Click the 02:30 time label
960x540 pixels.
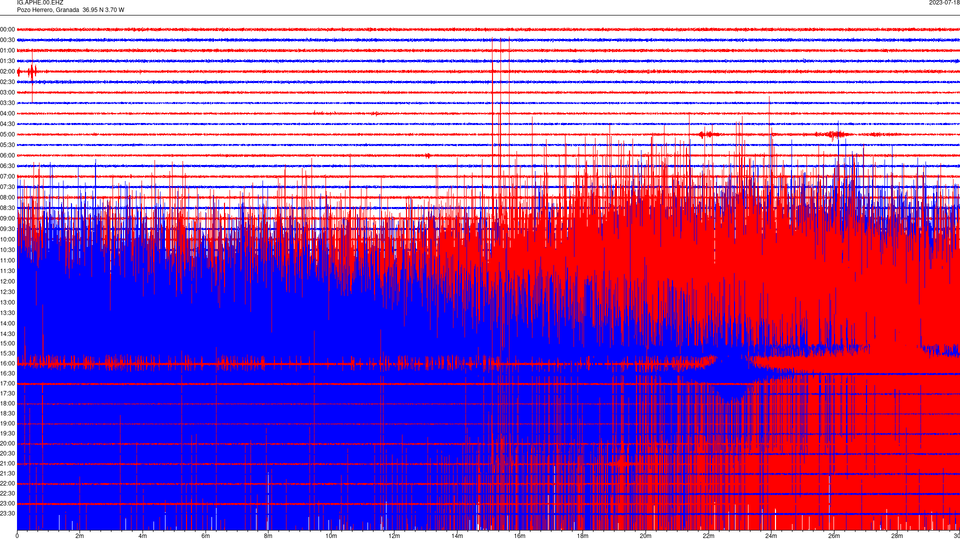click(7, 82)
